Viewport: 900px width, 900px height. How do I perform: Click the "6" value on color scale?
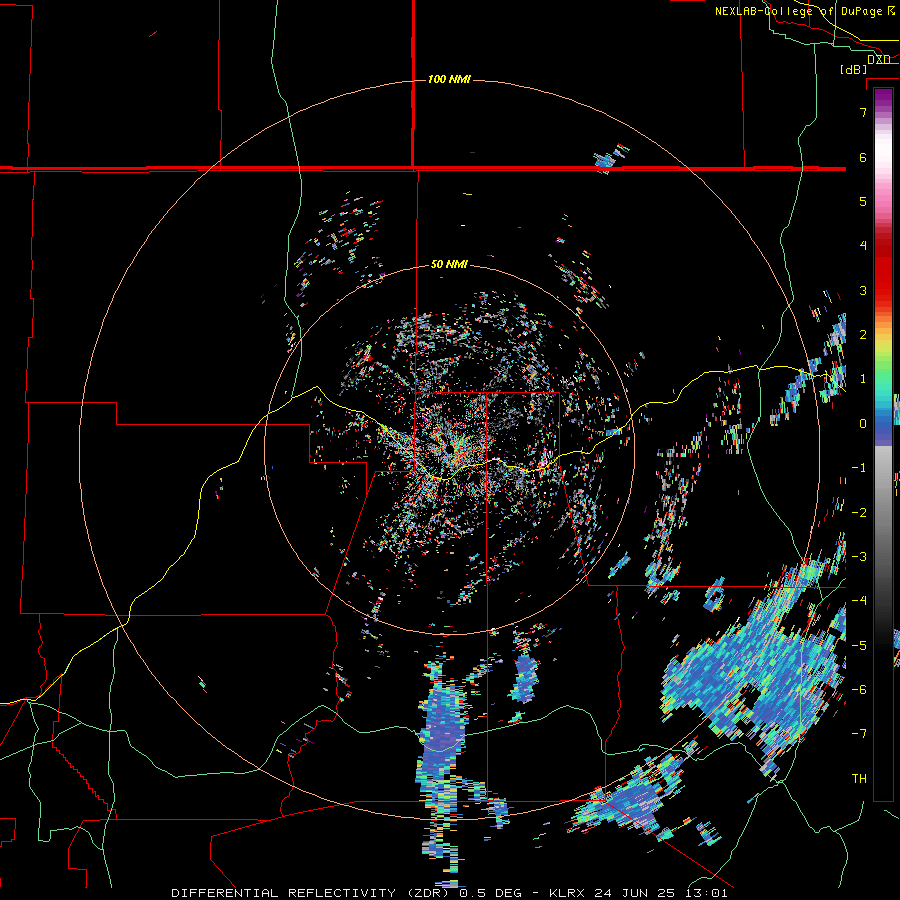pyautogui.click(x=863, y=157)
